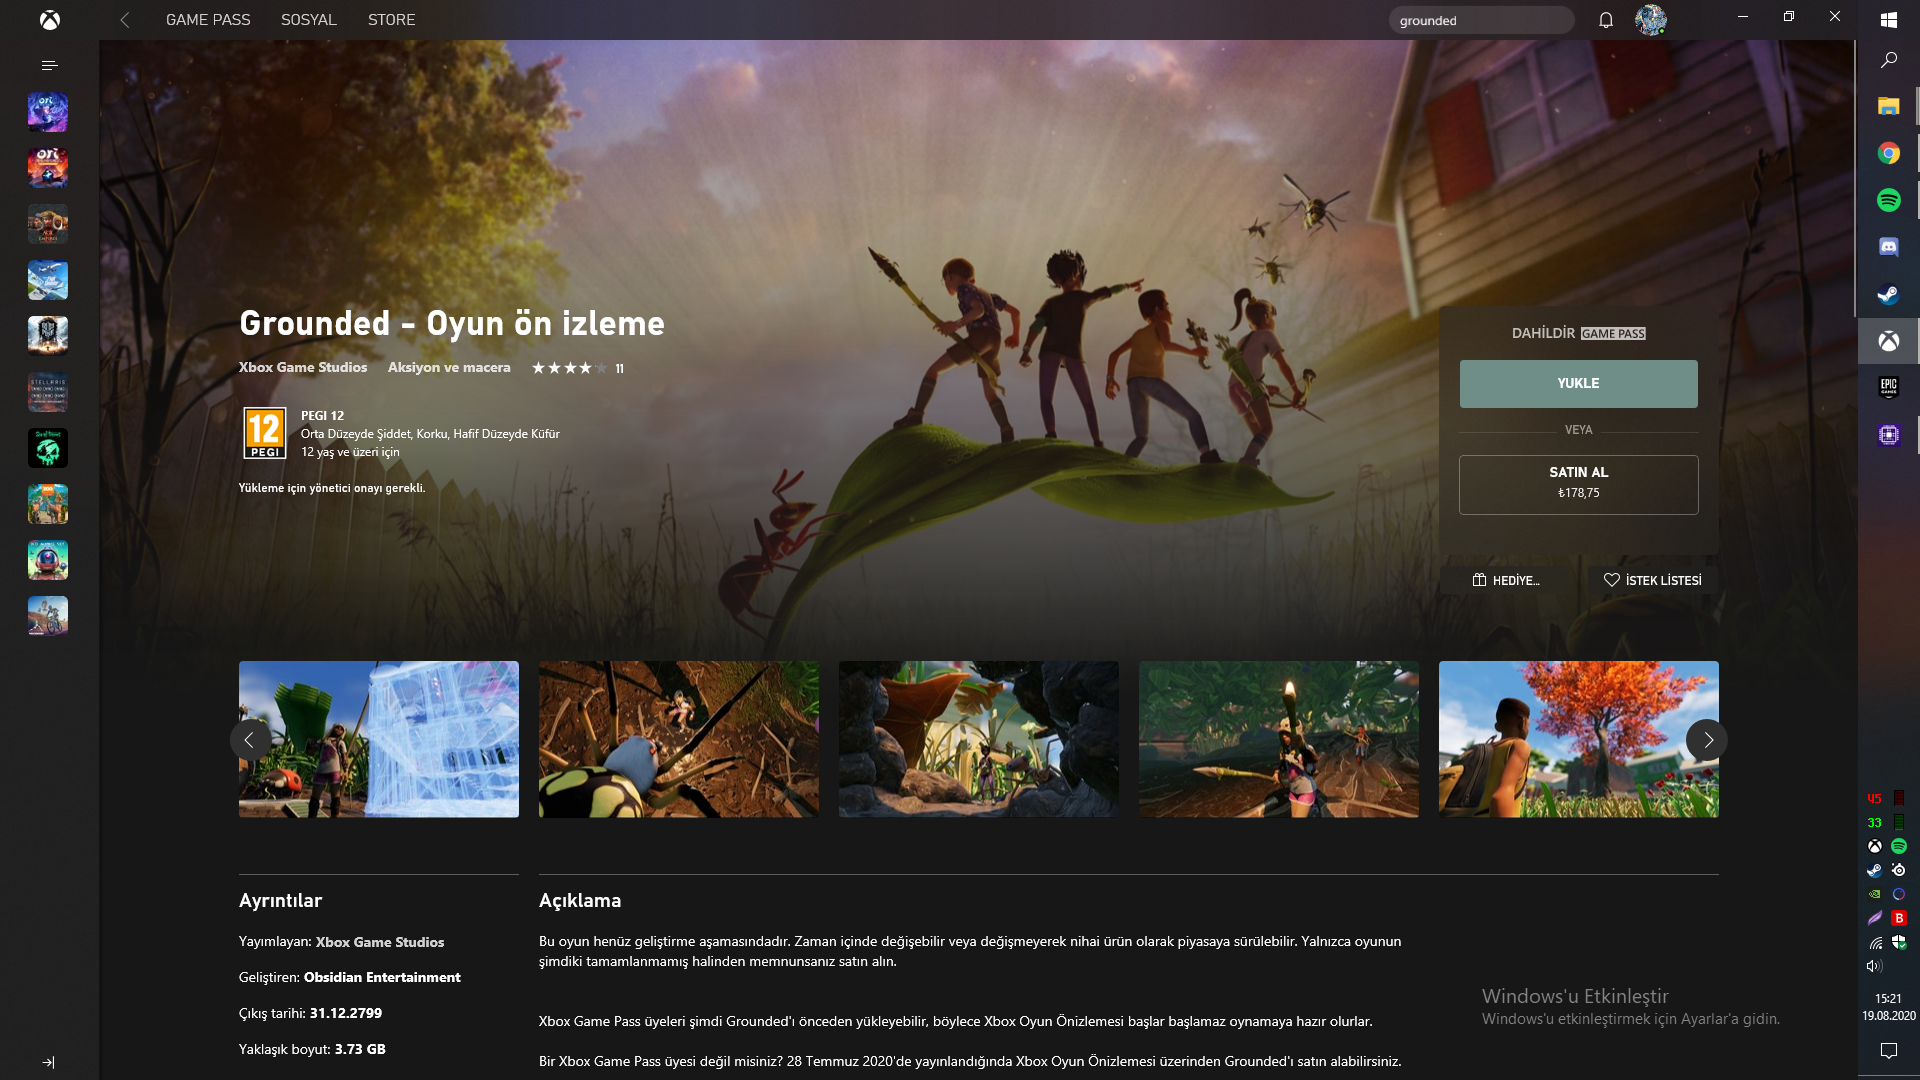Screen dimensions: 1920x1080
Task: Open Sea of Thieves in sidebar
Action: pyautogui.click(x=48, y=448)
